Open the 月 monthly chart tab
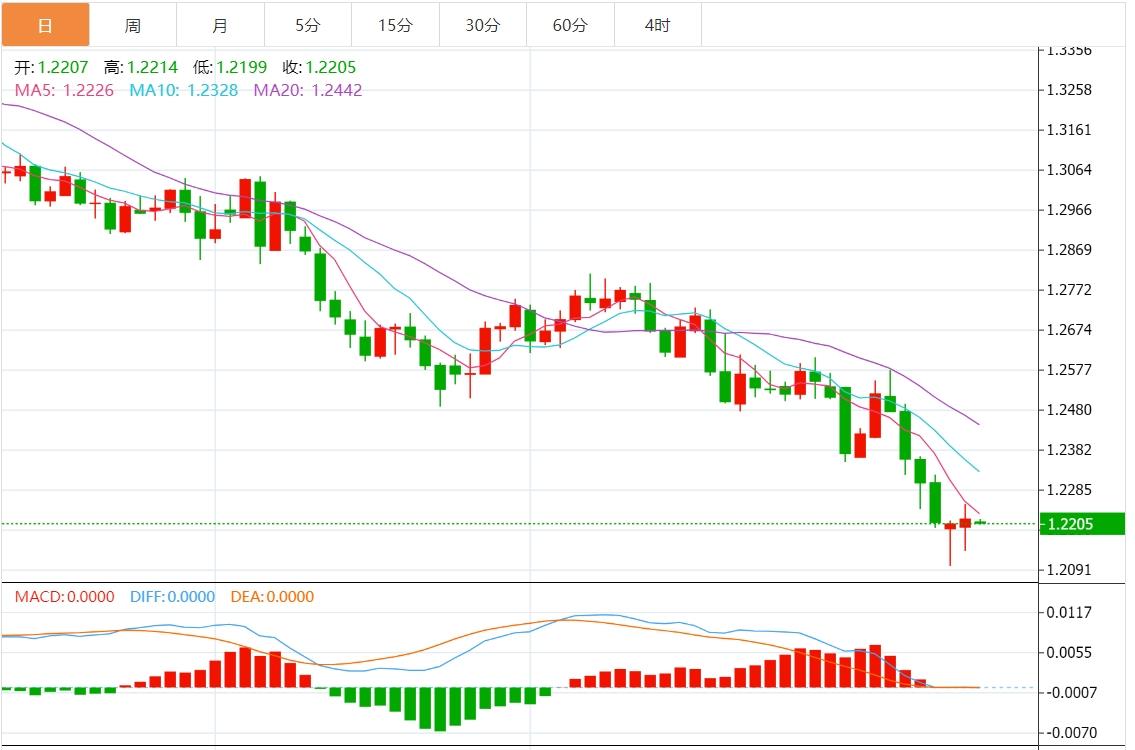This screenshot has height=750, width=1135. (x=220, y=25)
